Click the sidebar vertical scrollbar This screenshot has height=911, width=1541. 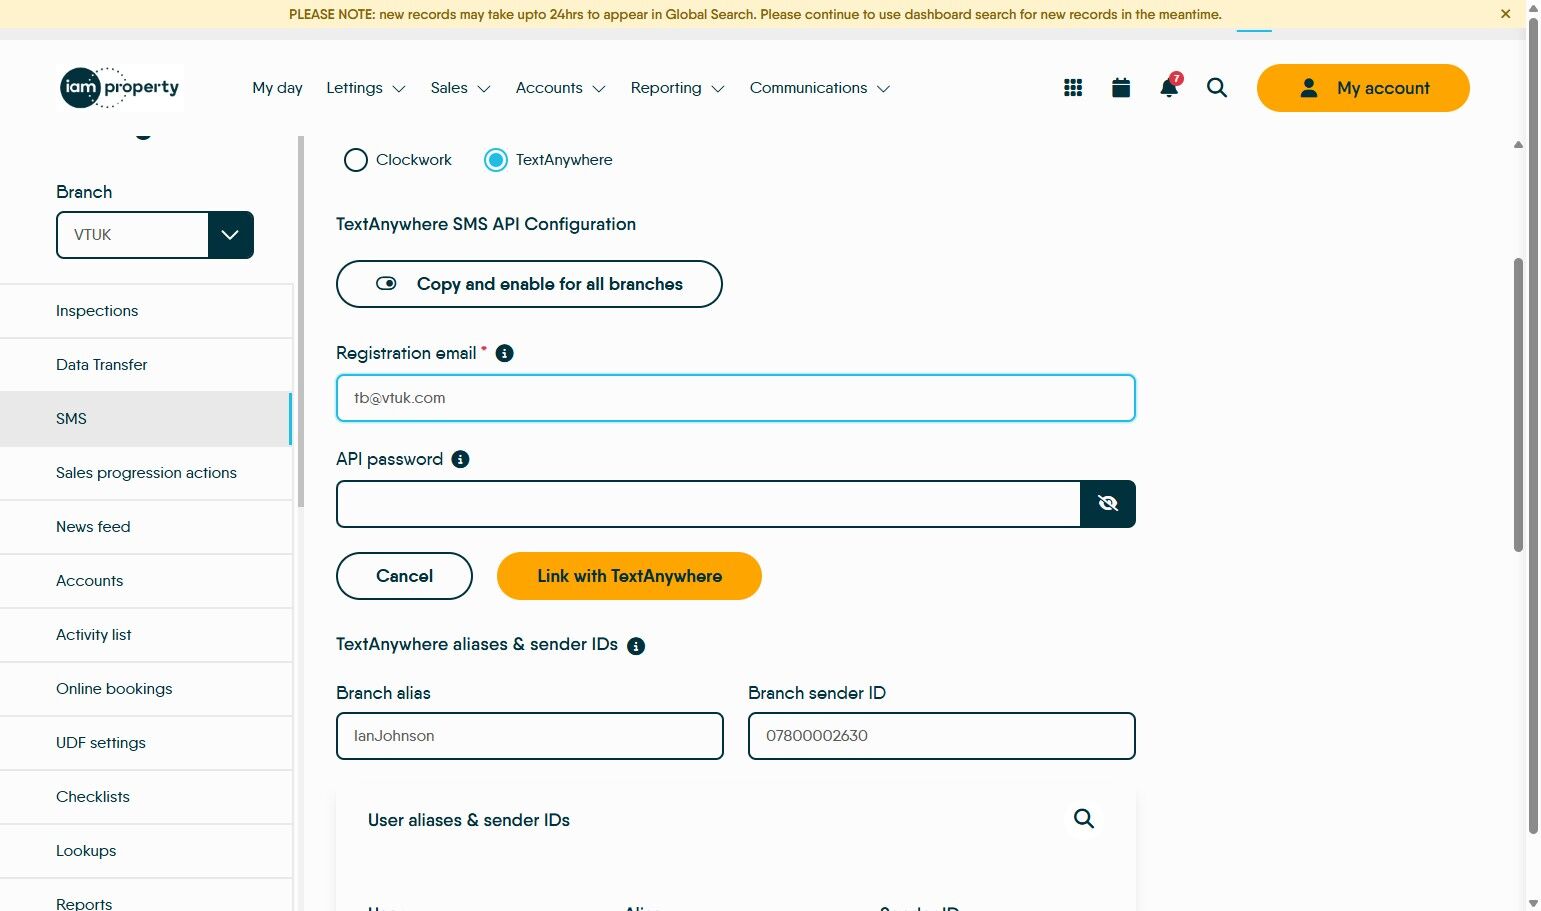tap(300, 320)
